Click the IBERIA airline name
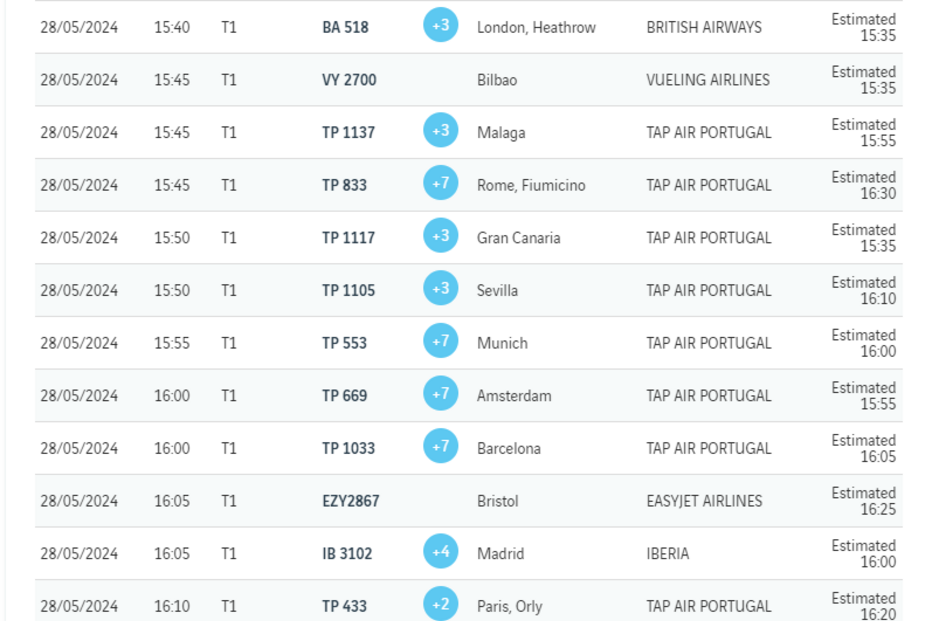This screenshot has width=932, height=621. (x=668, y=554)
